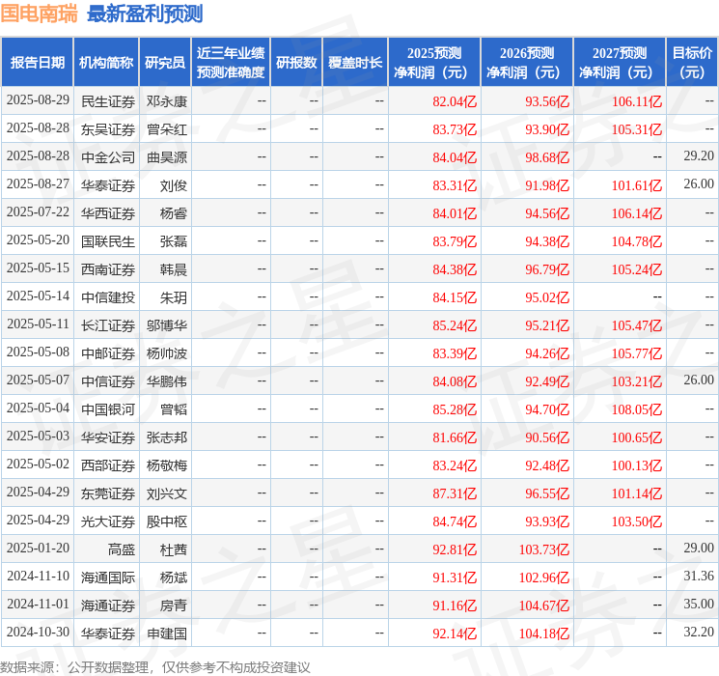
Task: Select the 华安证券 institution cell
Action: (x=108, y=438)
